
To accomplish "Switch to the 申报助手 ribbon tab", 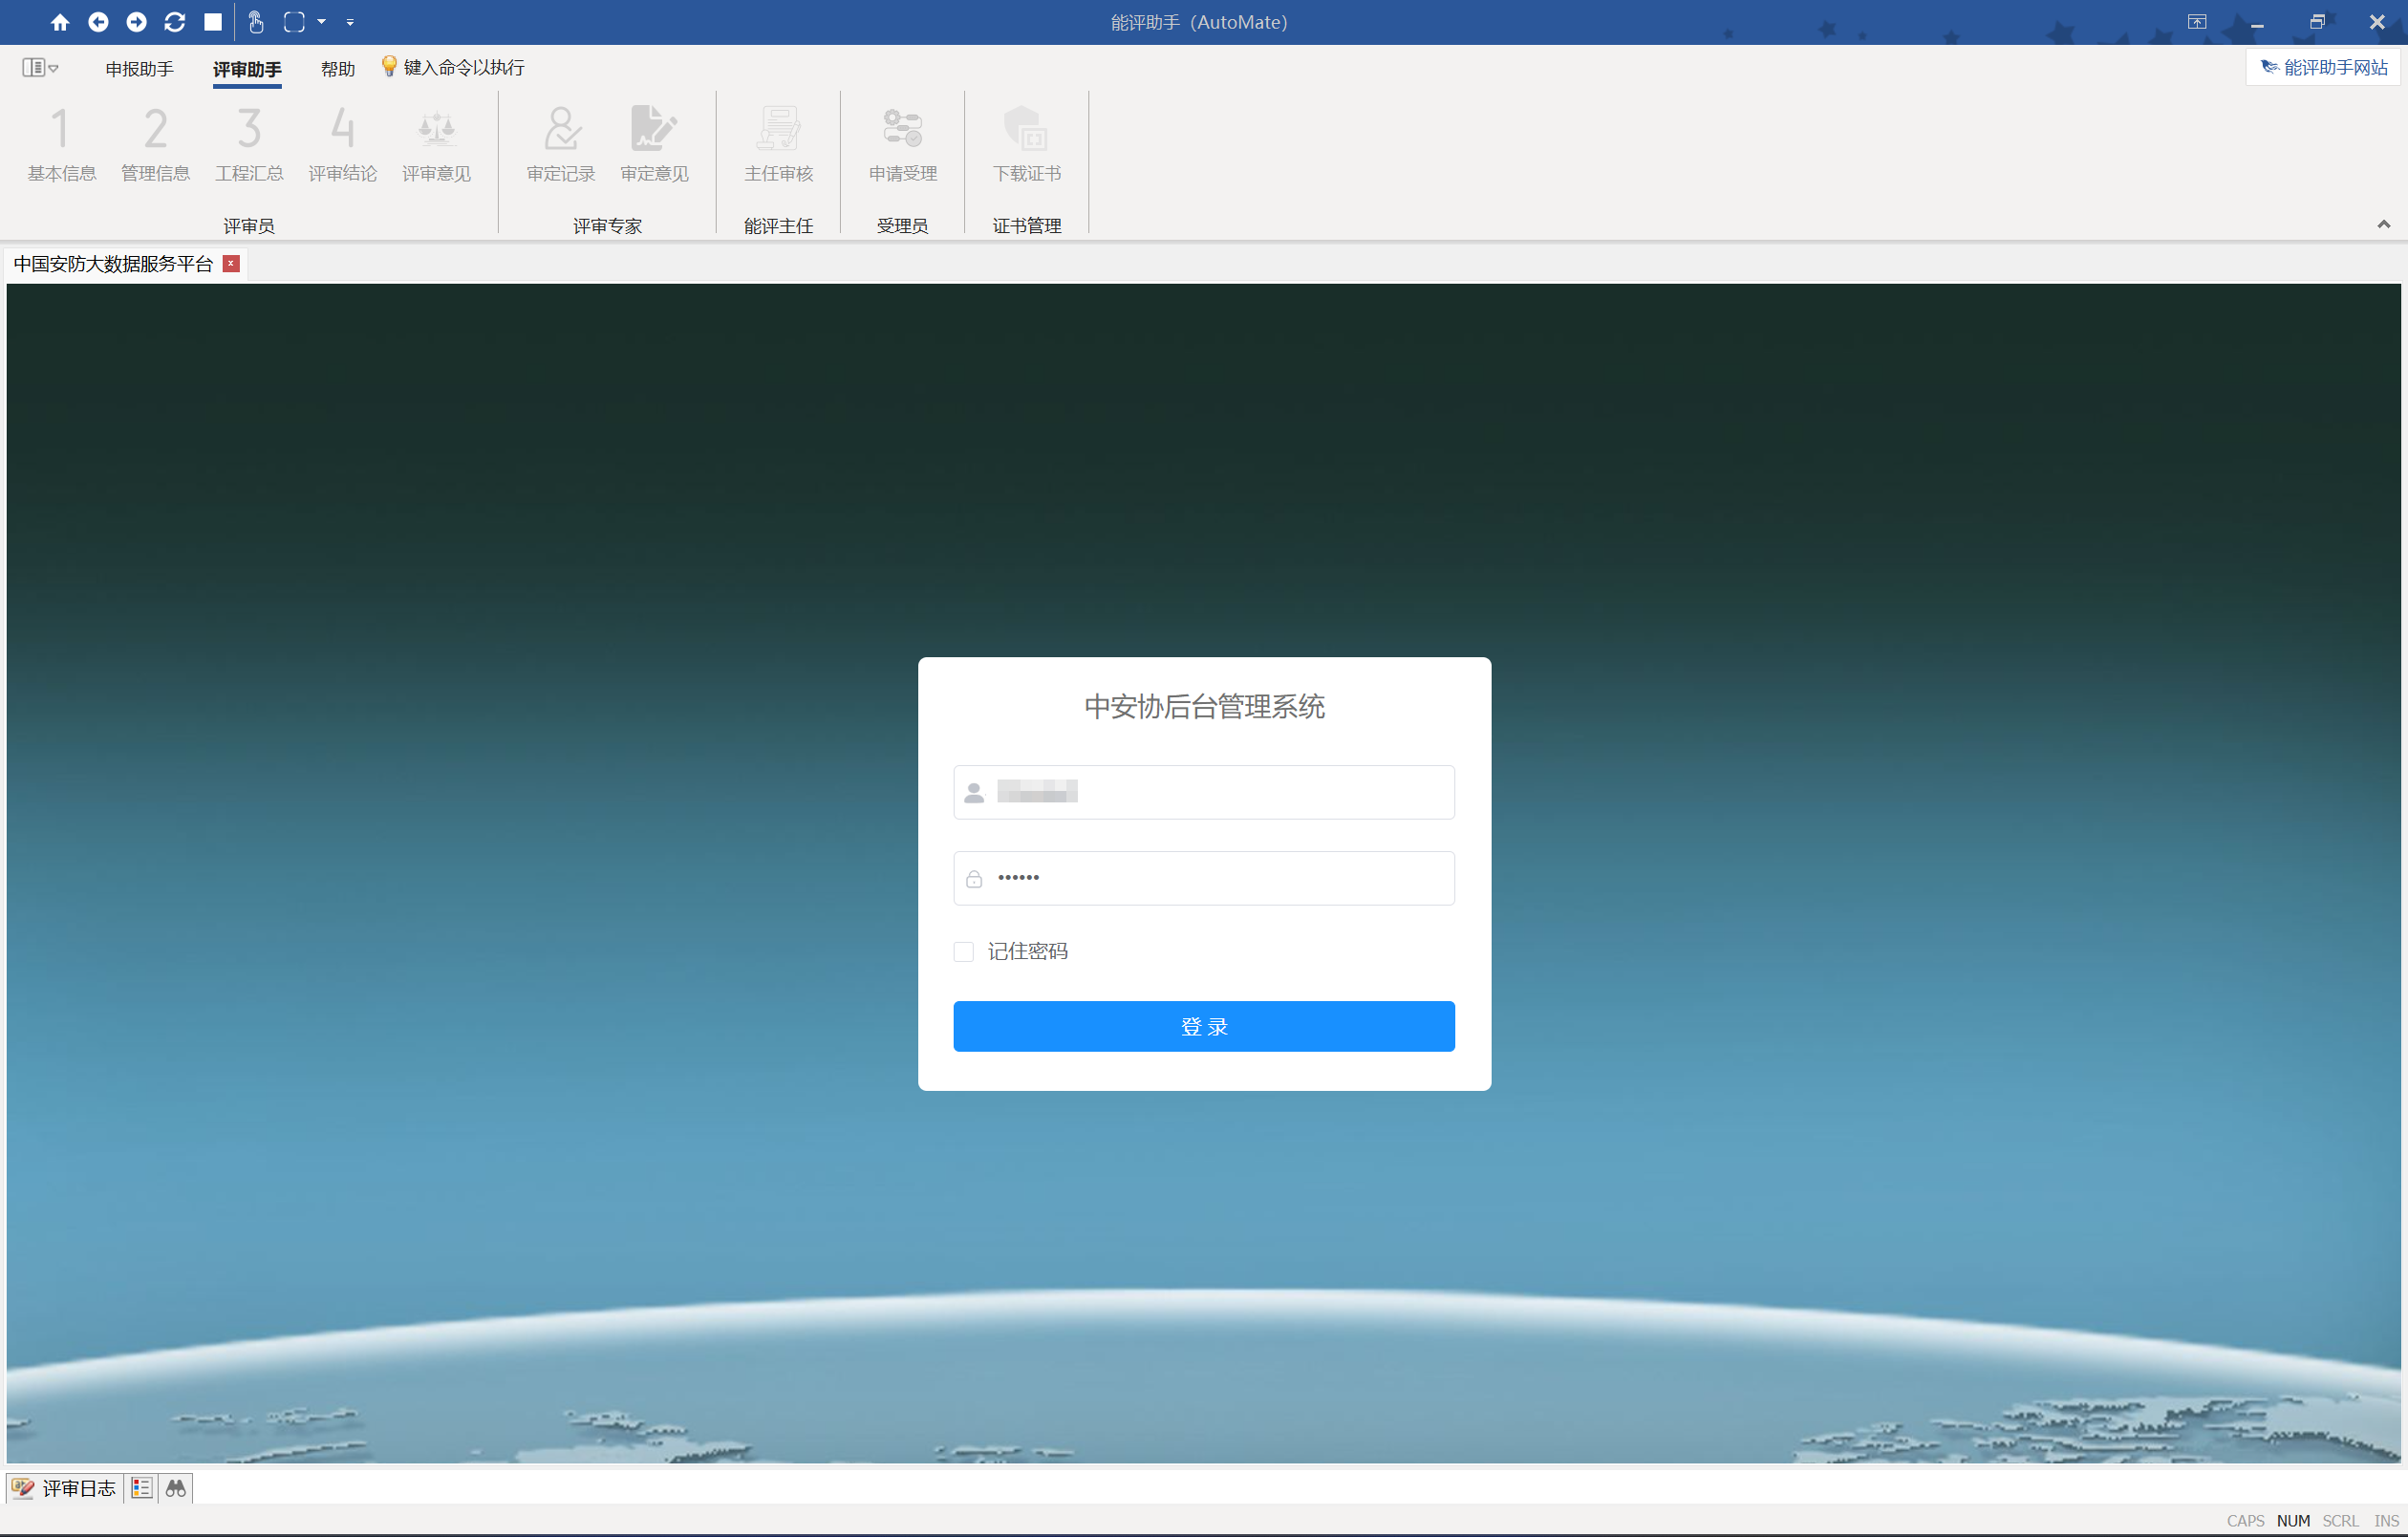I will point(139,69).
